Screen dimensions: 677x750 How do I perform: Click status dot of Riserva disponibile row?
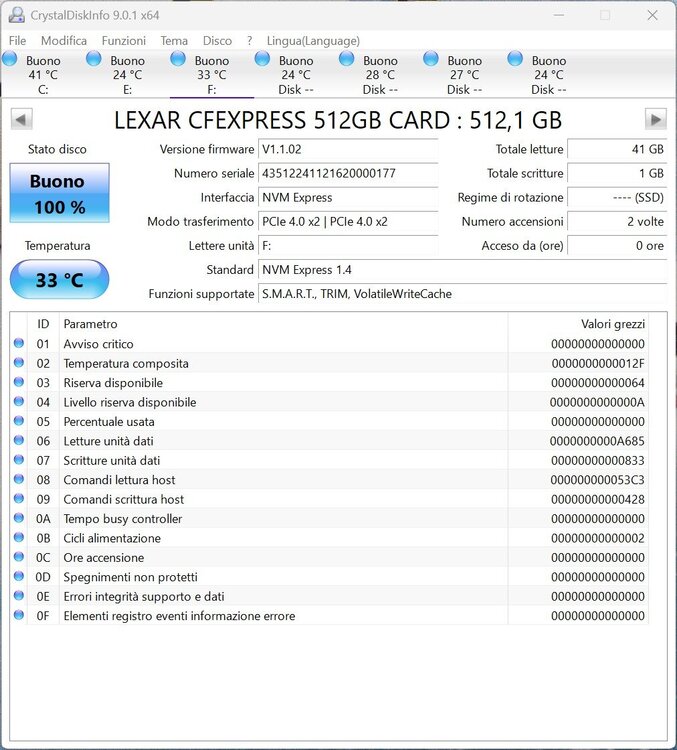coord(19,382)
